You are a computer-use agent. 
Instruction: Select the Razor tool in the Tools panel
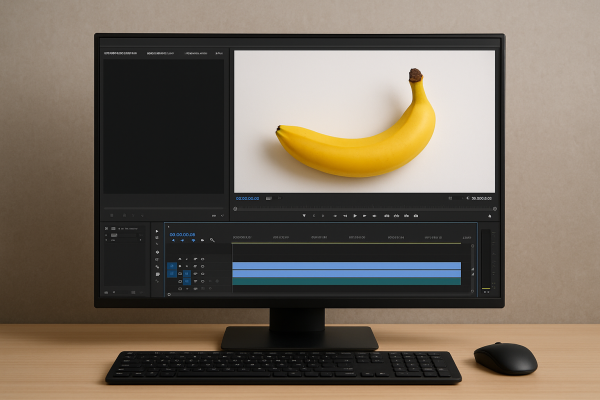tap(157, 252)
